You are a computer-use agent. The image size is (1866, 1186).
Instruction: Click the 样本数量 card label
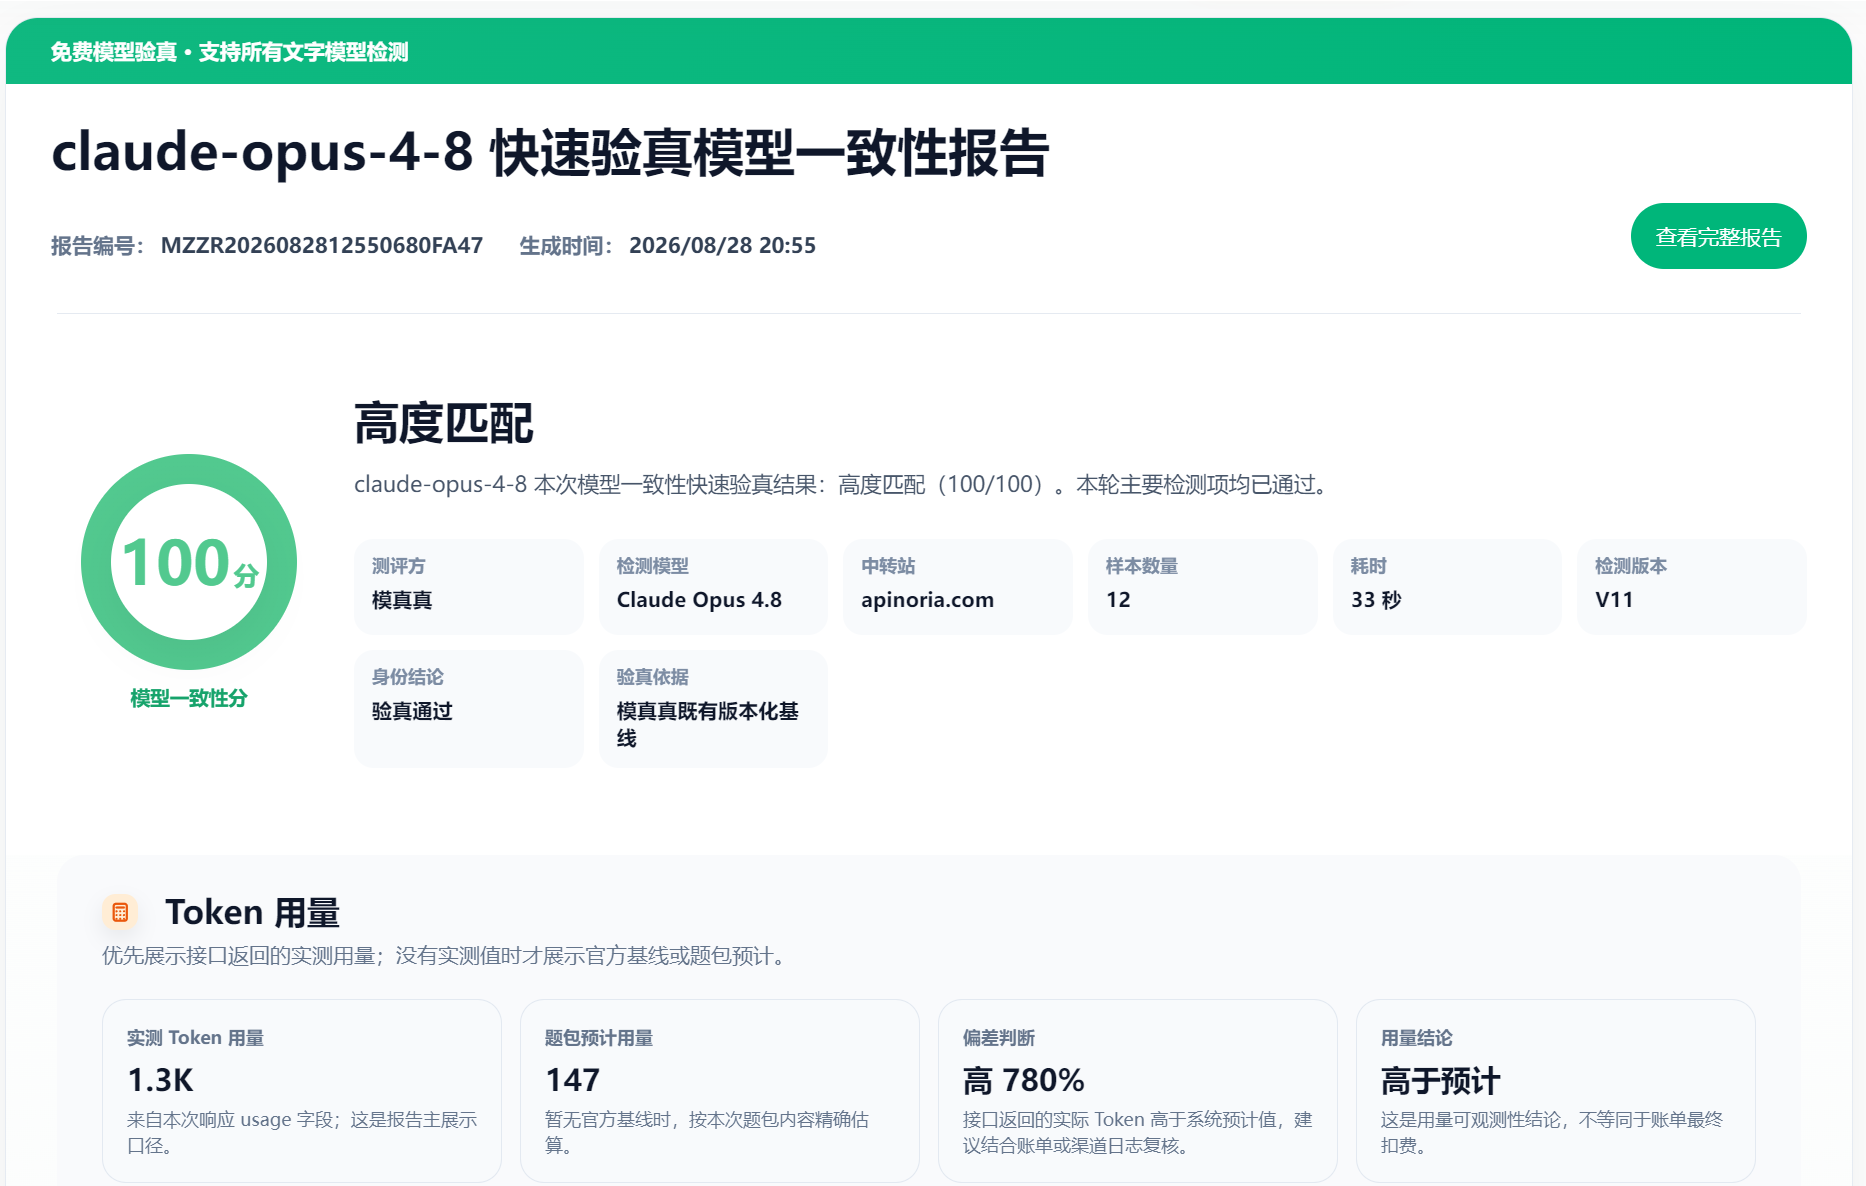tap(1142, 566)
